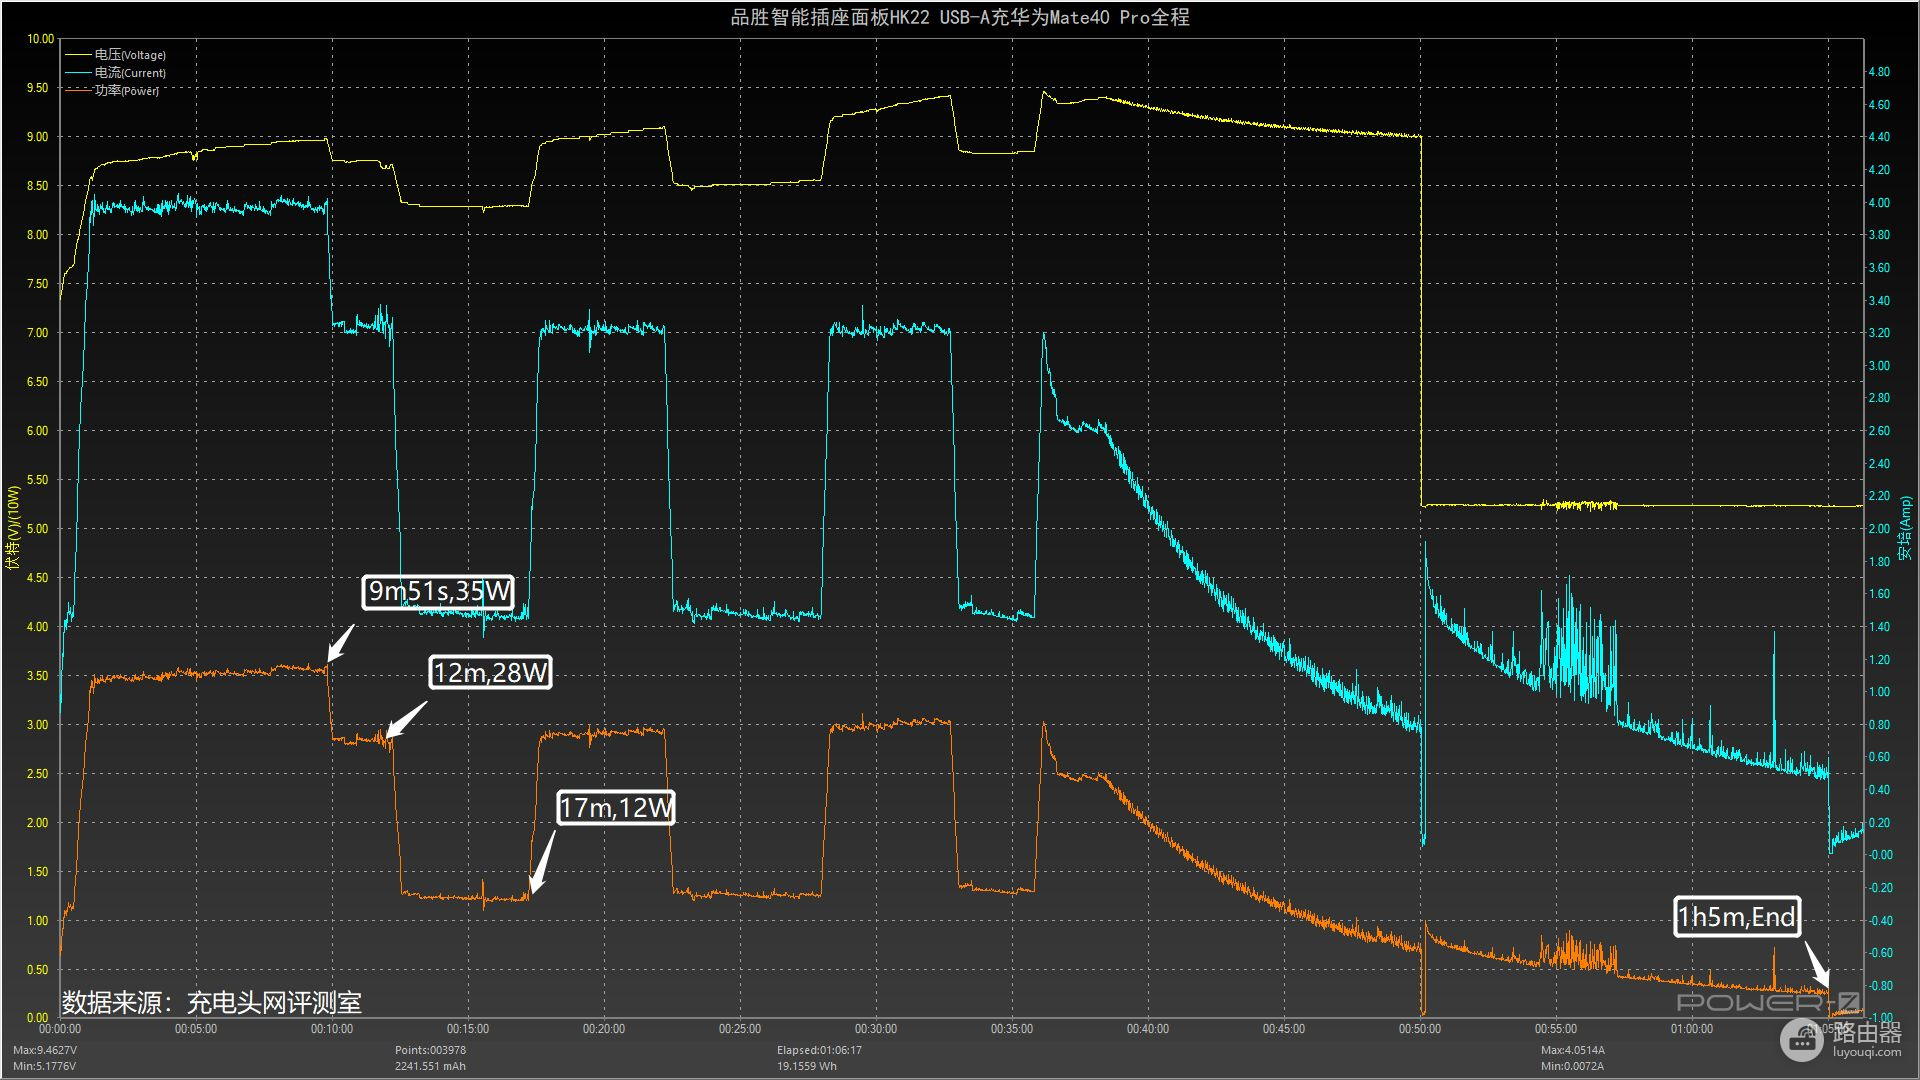Click the Points:003978 status value

pyautogui.click(x=430, y=1050)
